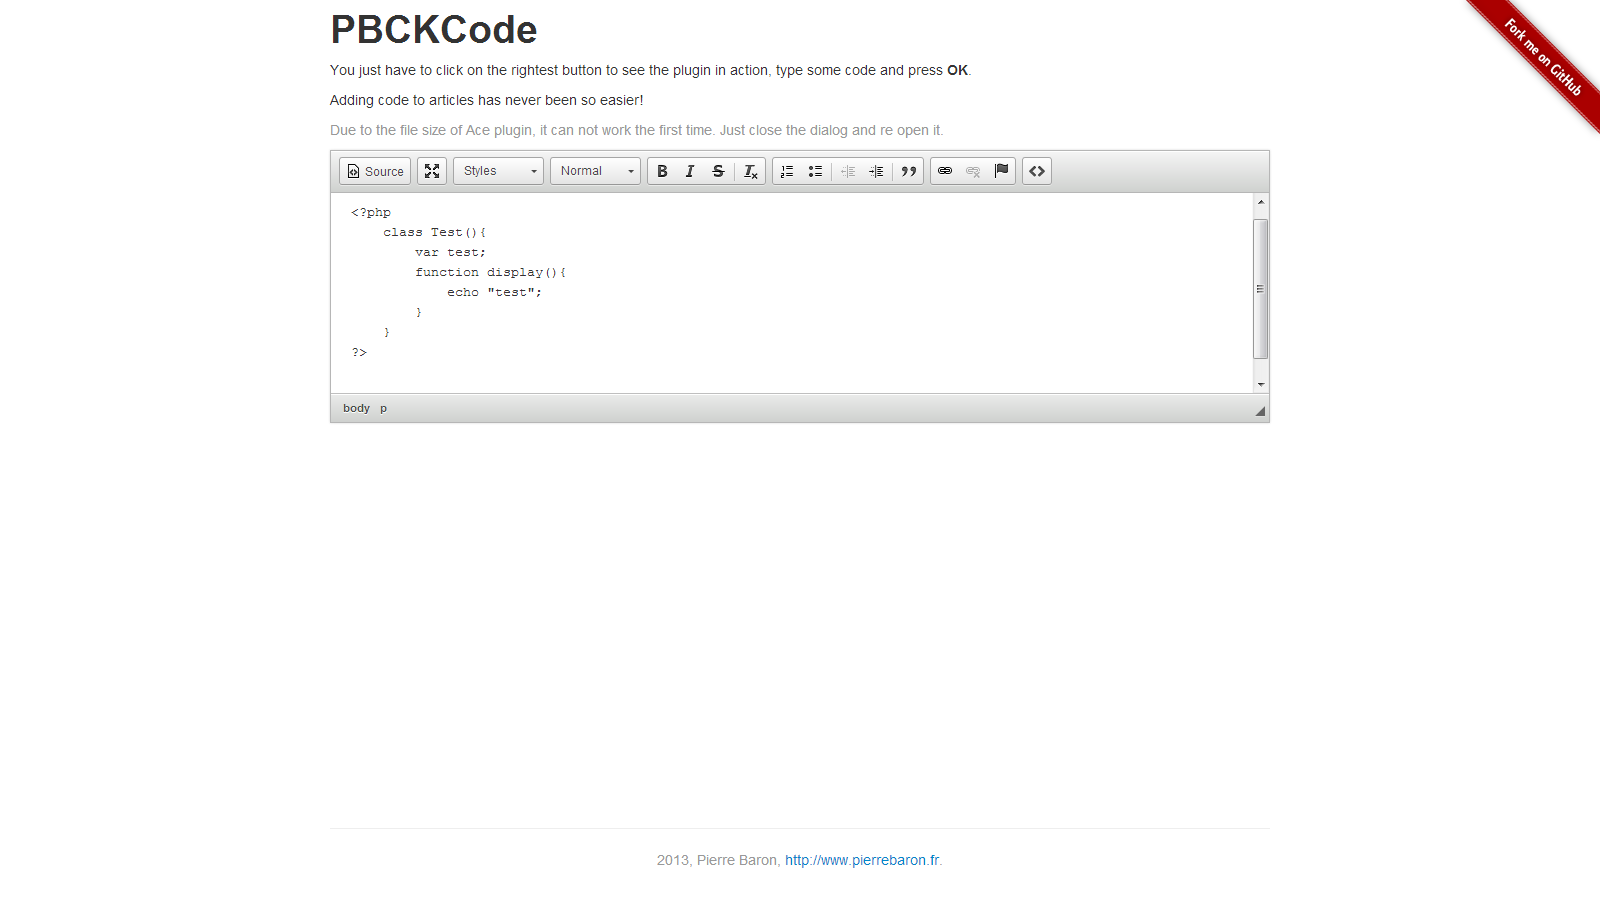Click the Source view button
Viewport: 1600px width, 900px height.
point(375,171)
